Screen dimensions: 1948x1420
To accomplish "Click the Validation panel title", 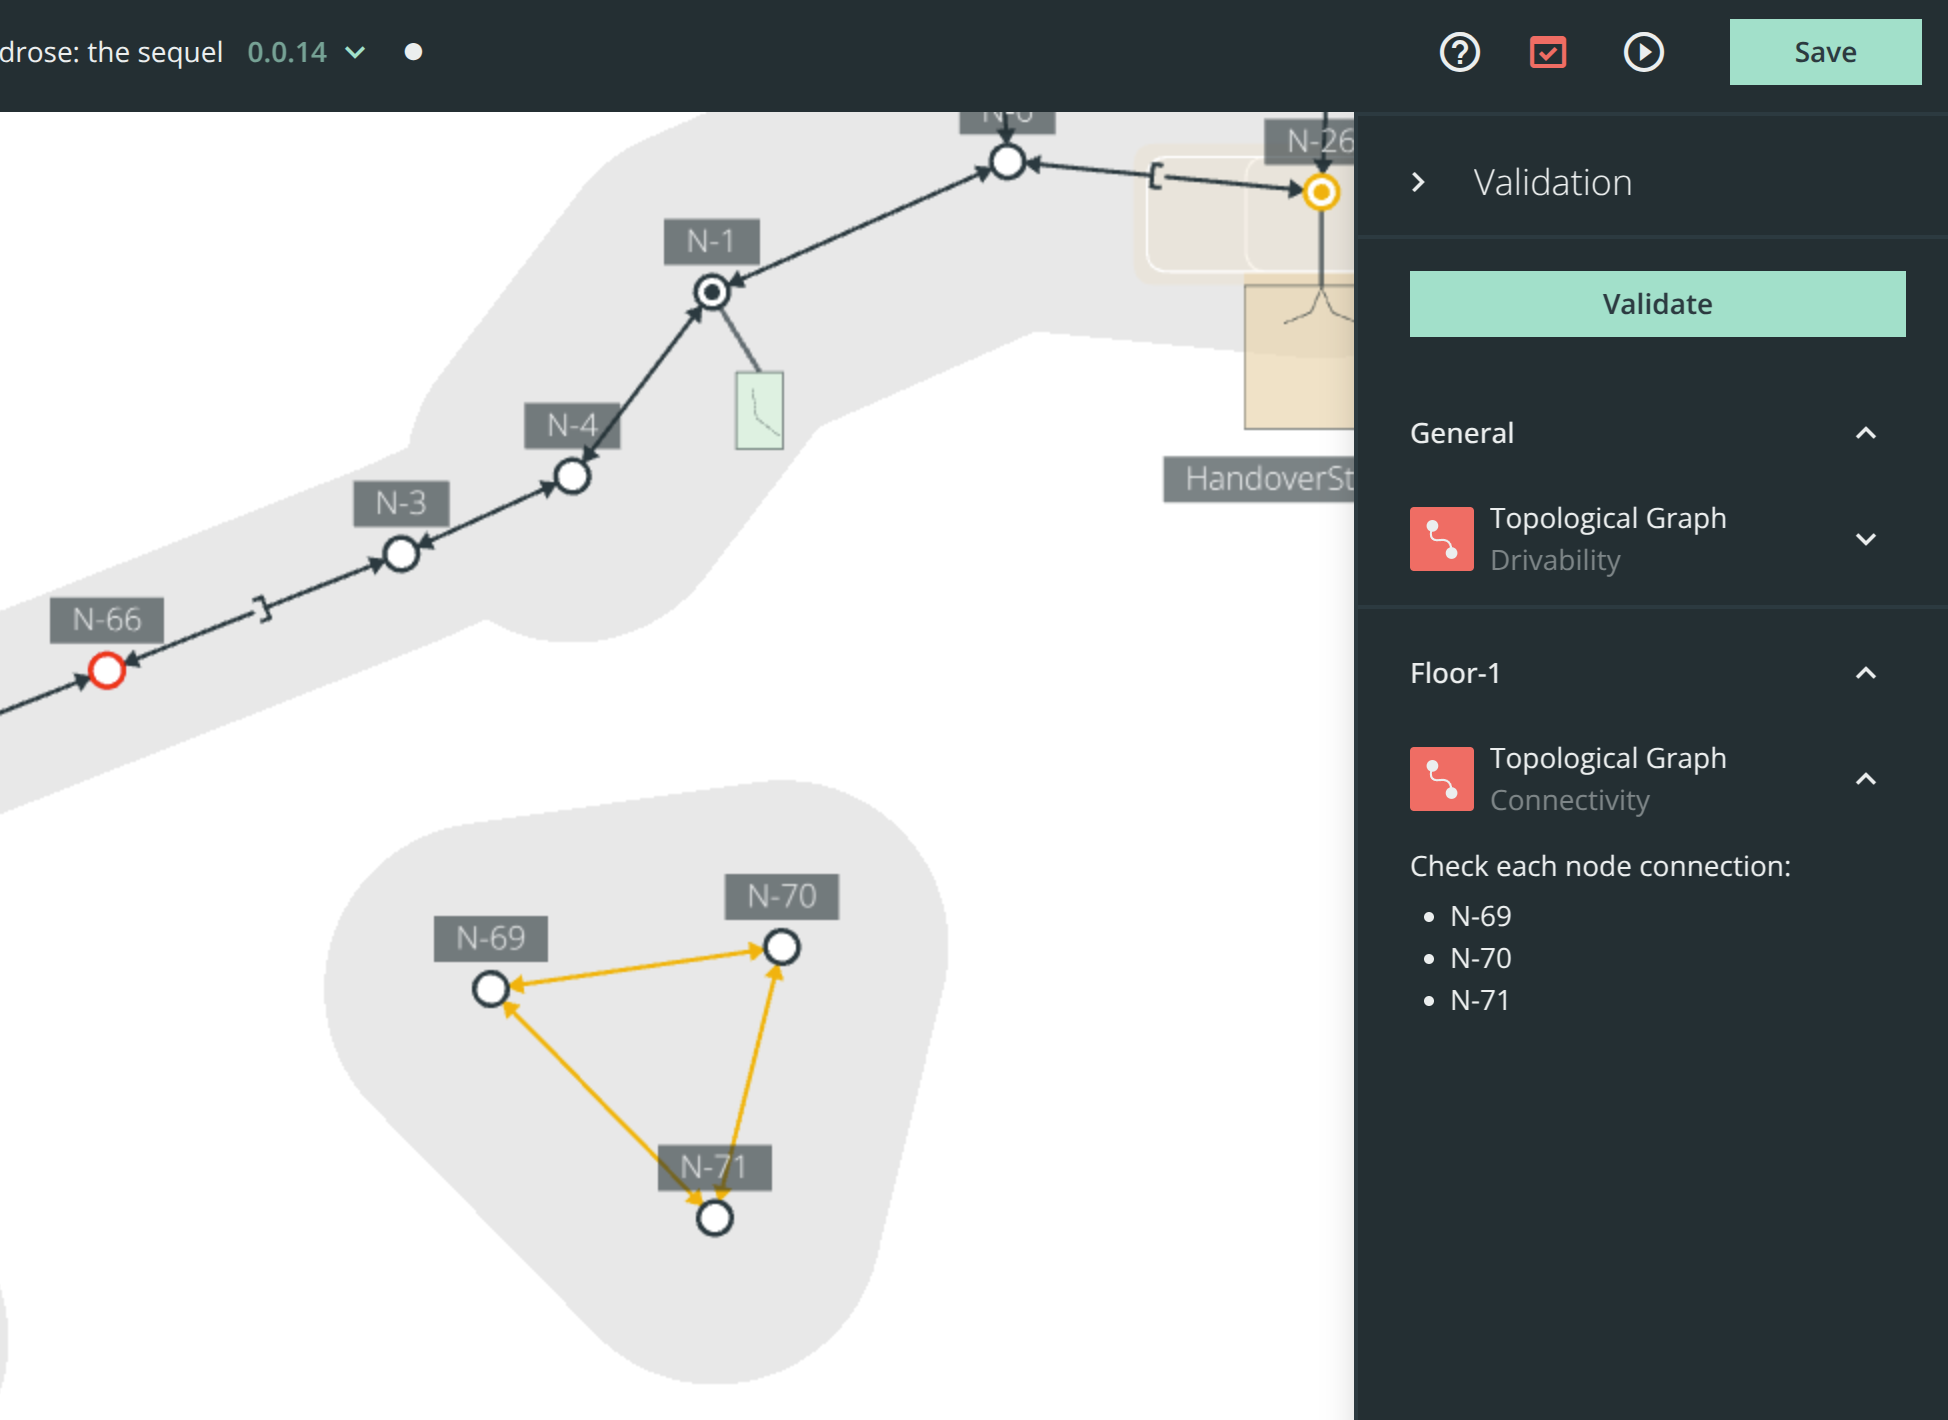I will pyautogui.click(x=1552, y=182).
